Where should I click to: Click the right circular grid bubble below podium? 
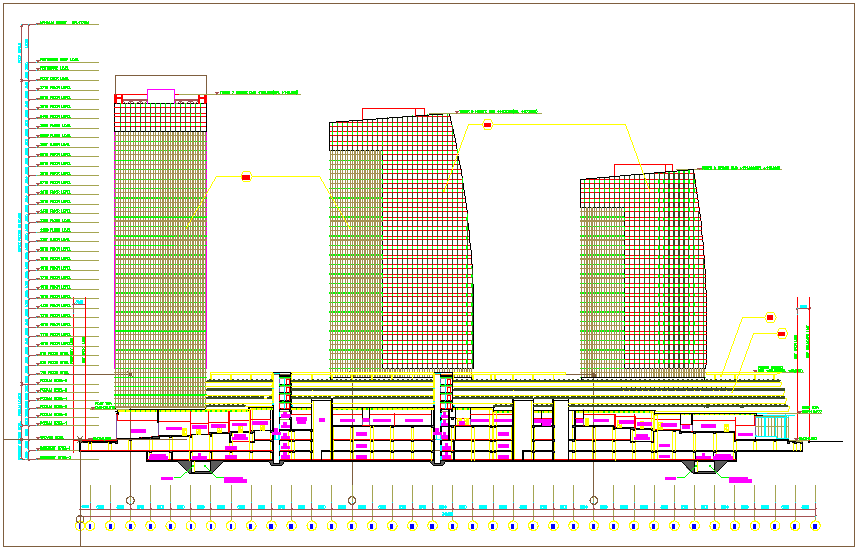click(x=593, y=500)
